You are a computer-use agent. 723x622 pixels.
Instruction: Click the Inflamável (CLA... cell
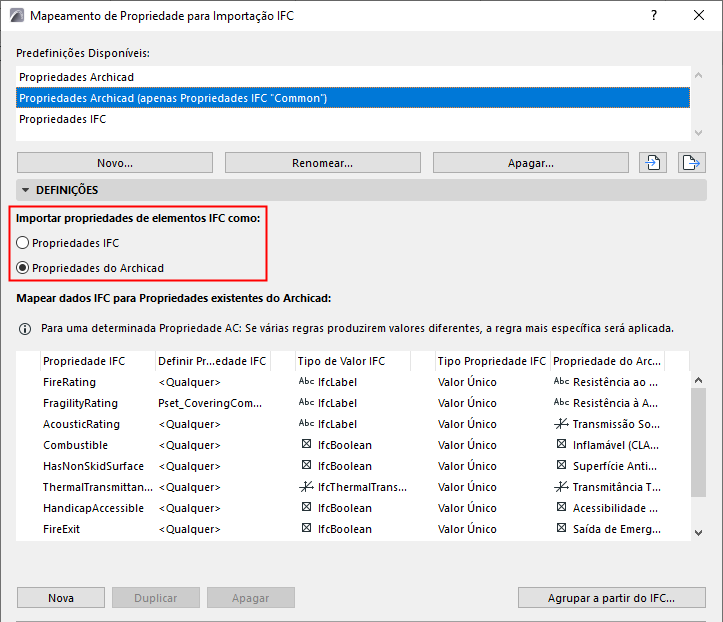[616, 445]
